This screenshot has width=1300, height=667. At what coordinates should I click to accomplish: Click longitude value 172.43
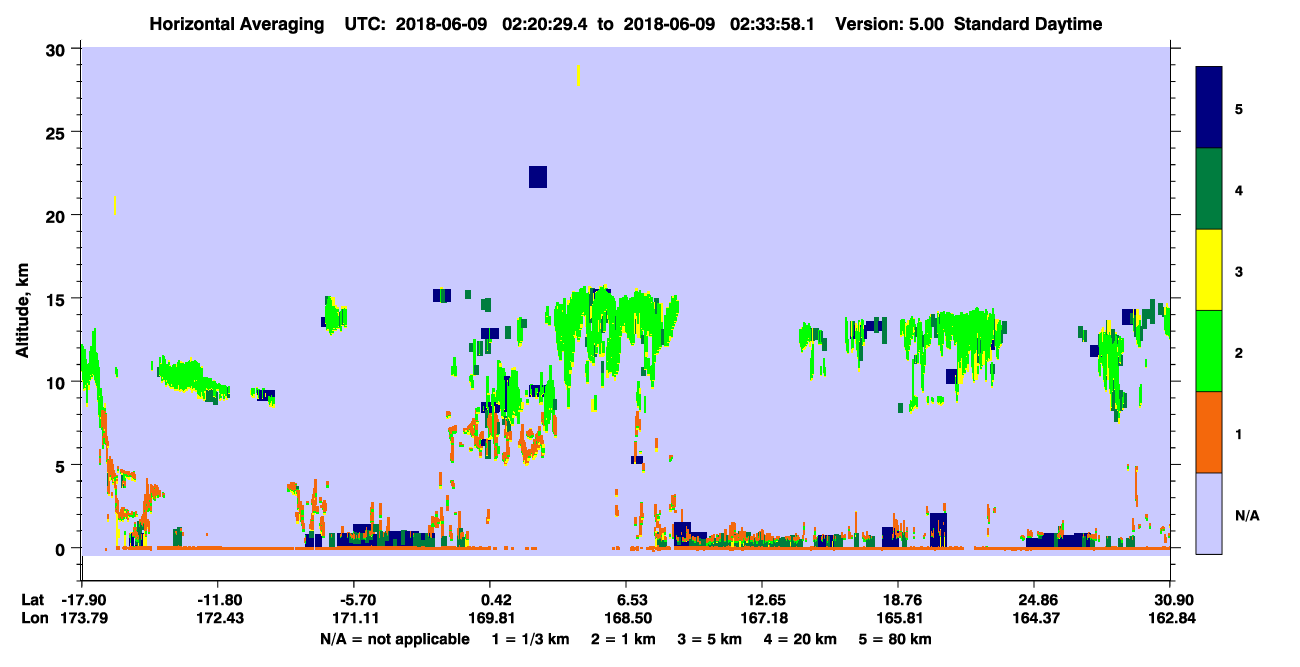coord(218,619)
